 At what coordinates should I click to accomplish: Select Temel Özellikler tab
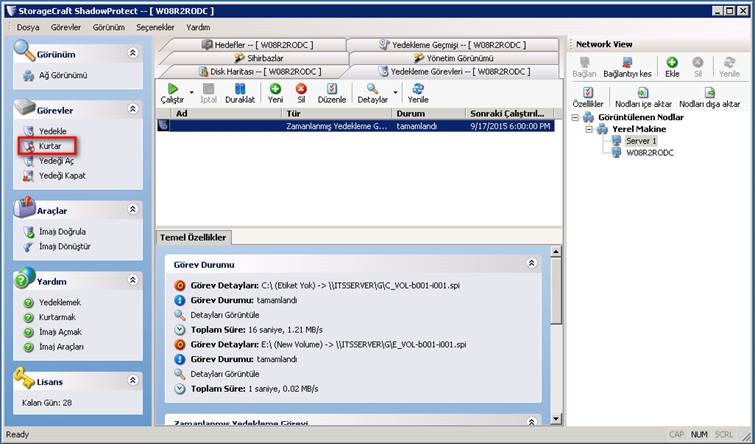coord(193,237)
